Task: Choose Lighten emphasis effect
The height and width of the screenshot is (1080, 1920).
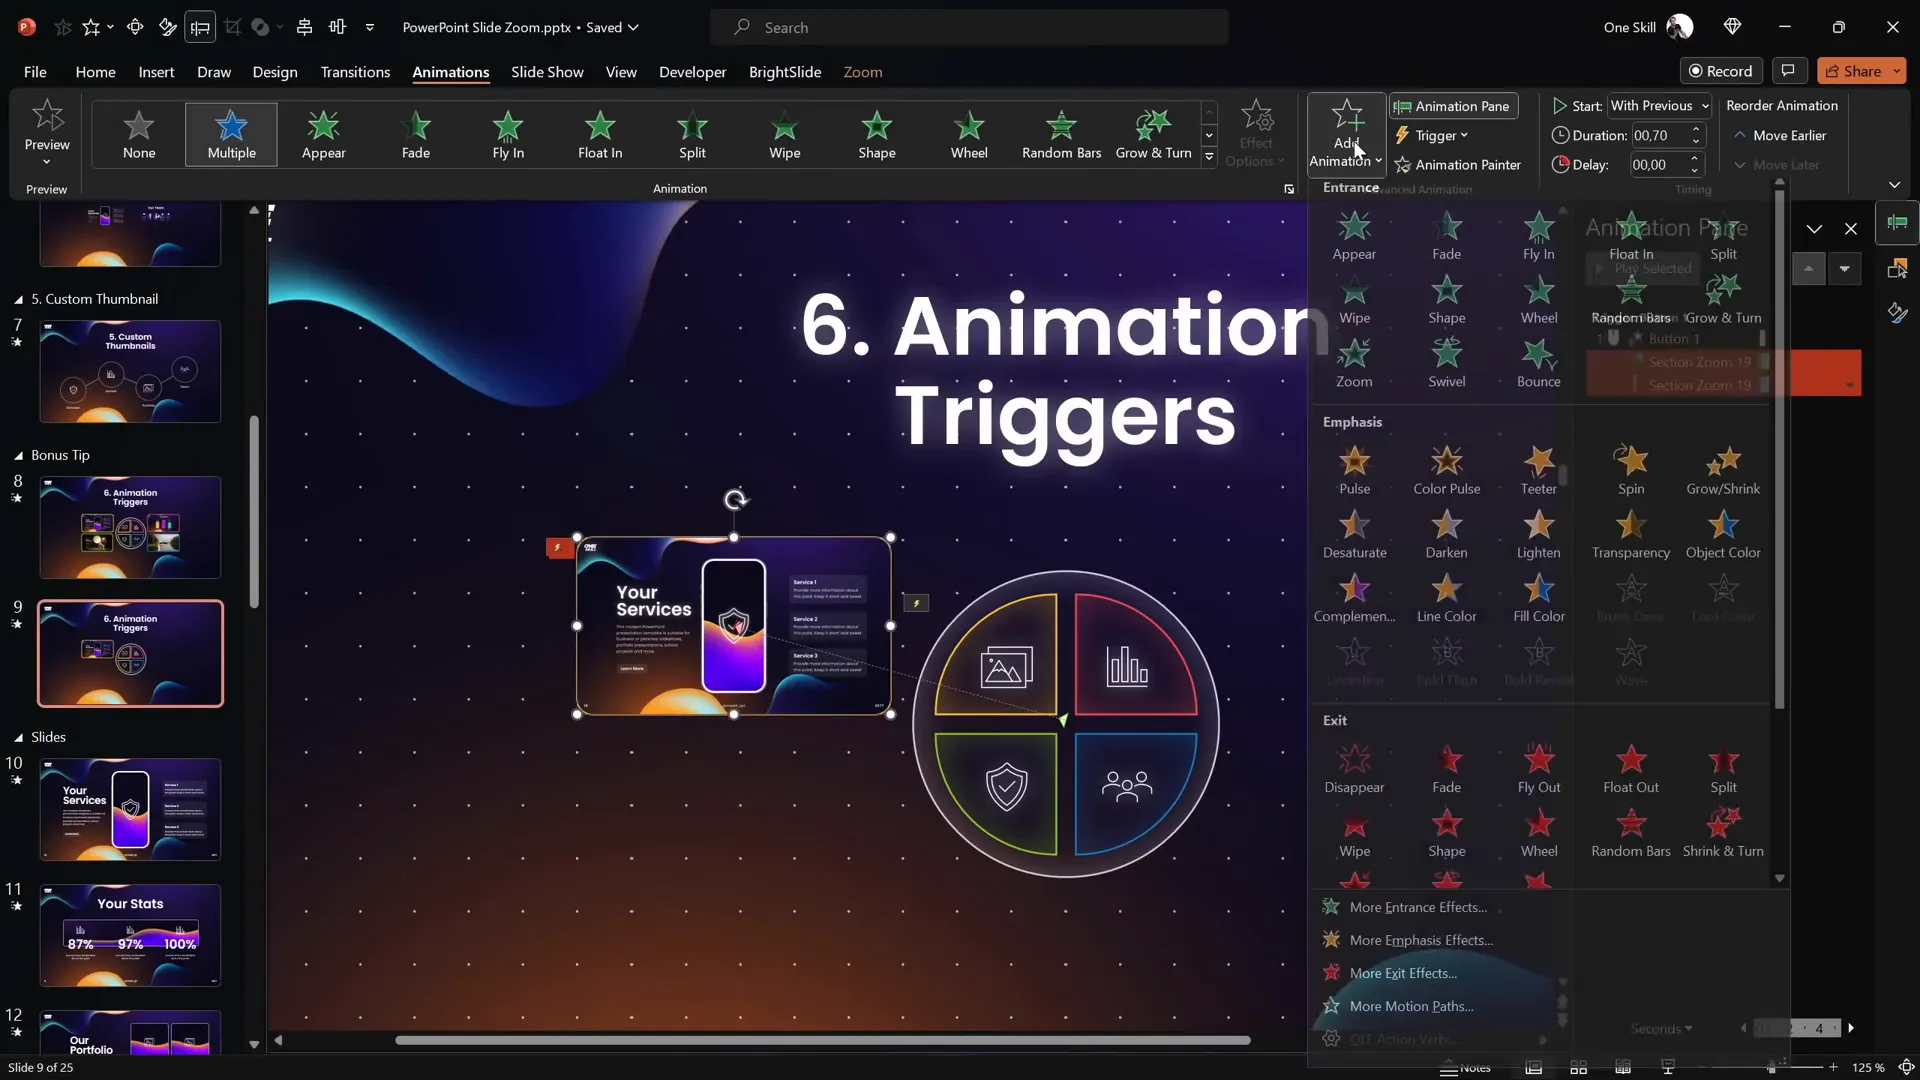Action: [1538, 534]
